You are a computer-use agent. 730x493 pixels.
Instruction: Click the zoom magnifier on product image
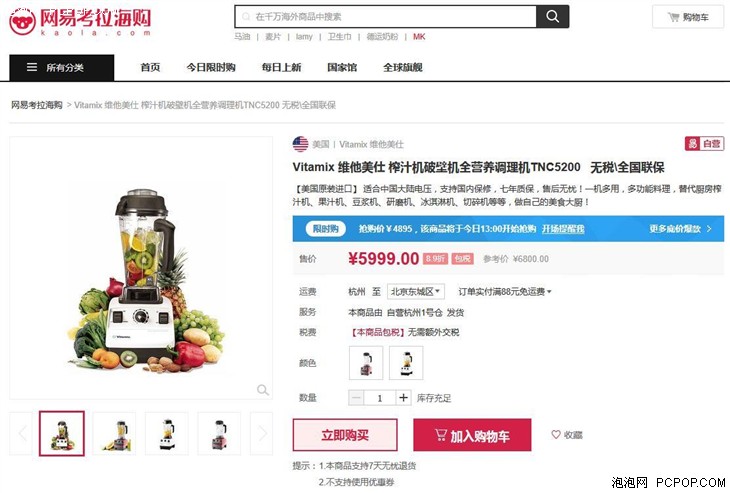coord(263,390)
